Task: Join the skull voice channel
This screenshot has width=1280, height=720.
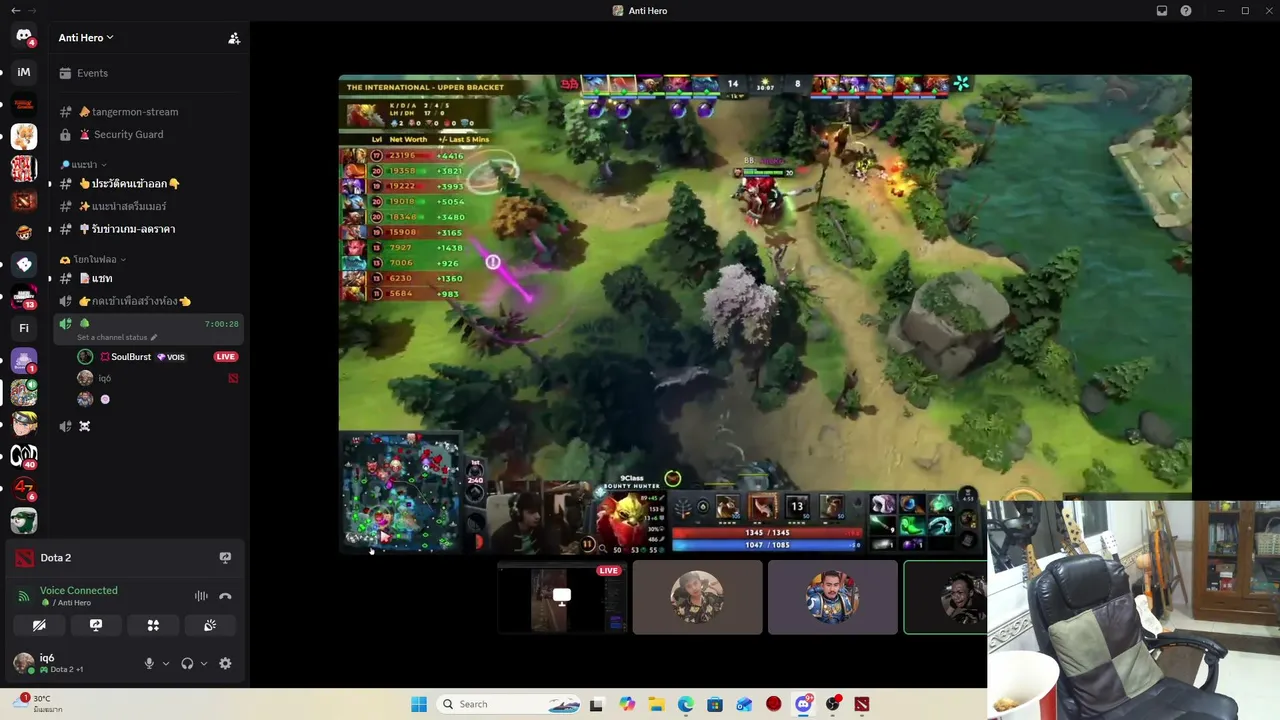Action: (148, 427)
